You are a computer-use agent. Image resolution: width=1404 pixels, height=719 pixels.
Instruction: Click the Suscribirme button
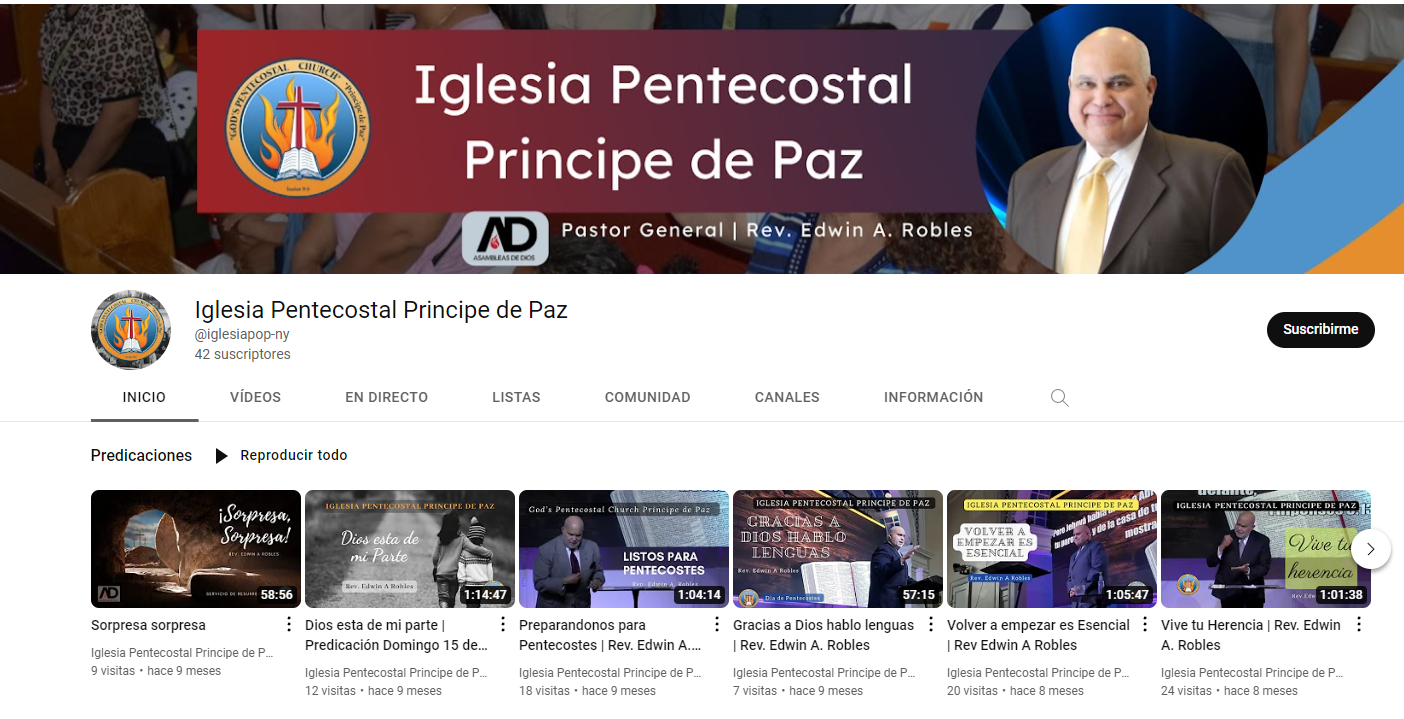(x=1321, y=330)
